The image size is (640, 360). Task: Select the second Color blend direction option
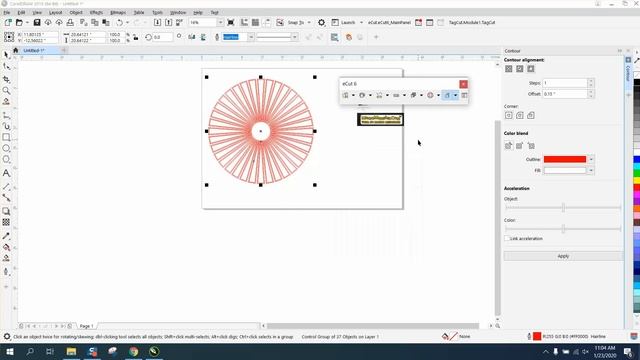click(x=520, y=146)
